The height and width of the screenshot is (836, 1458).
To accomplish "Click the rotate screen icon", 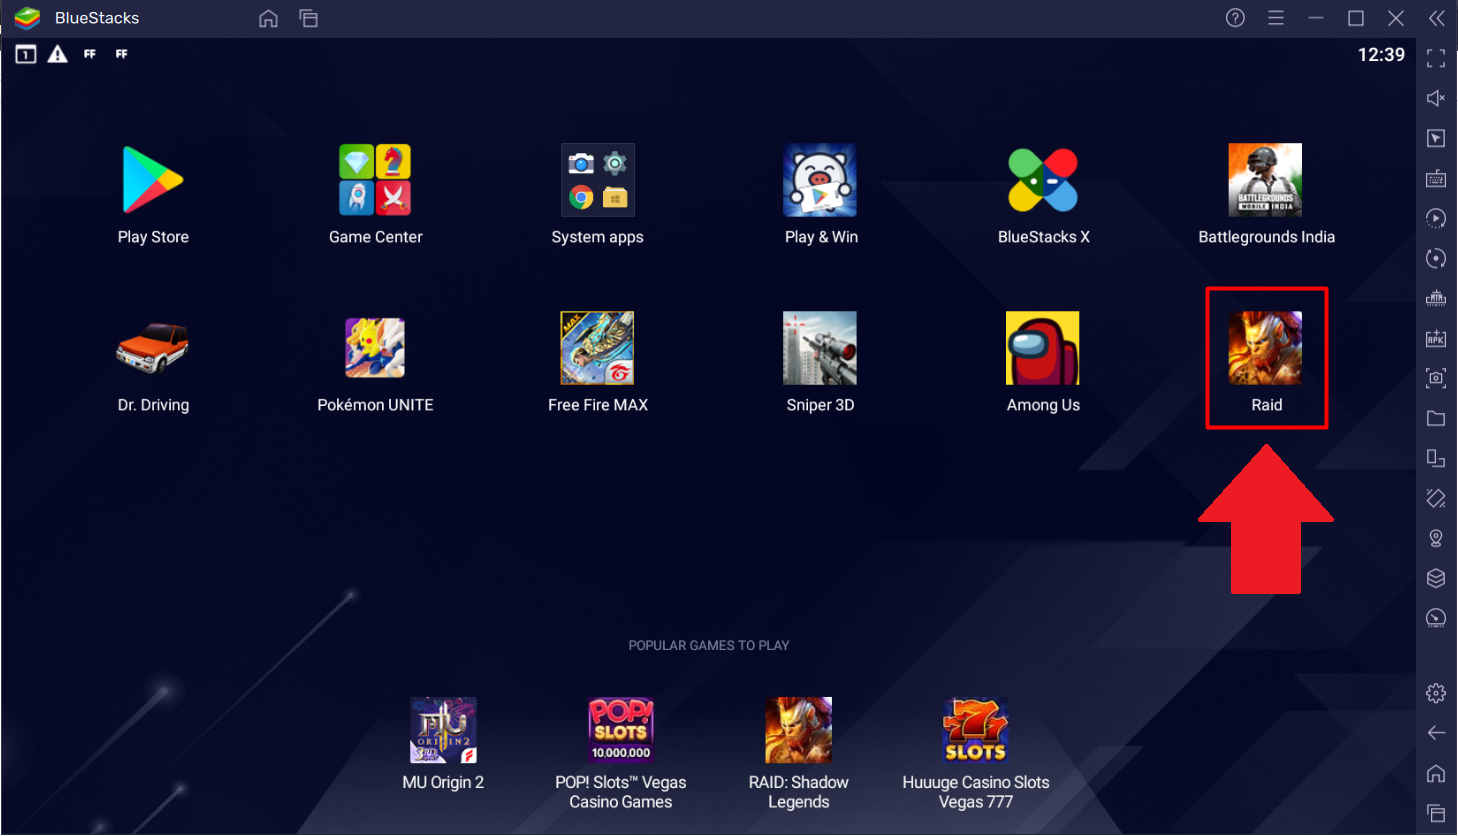I will [x=1436, y=498].
